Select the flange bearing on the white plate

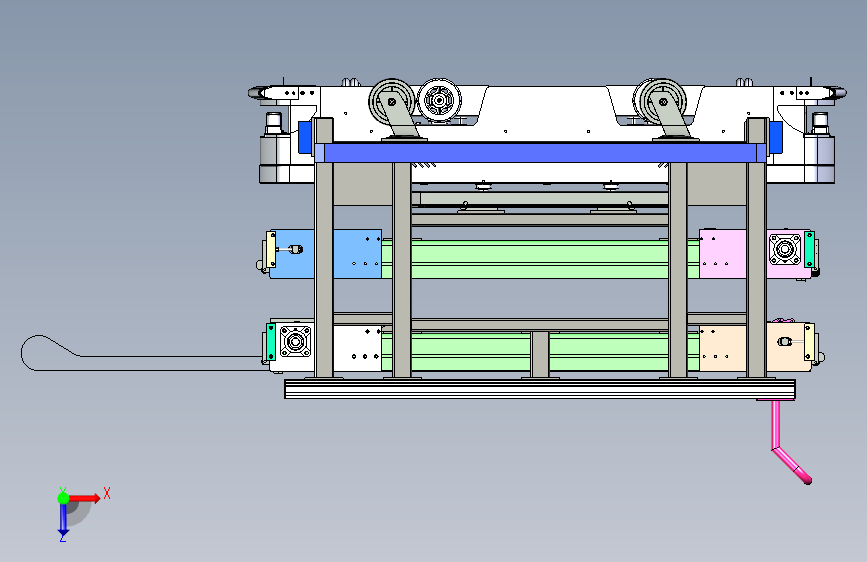295,341
